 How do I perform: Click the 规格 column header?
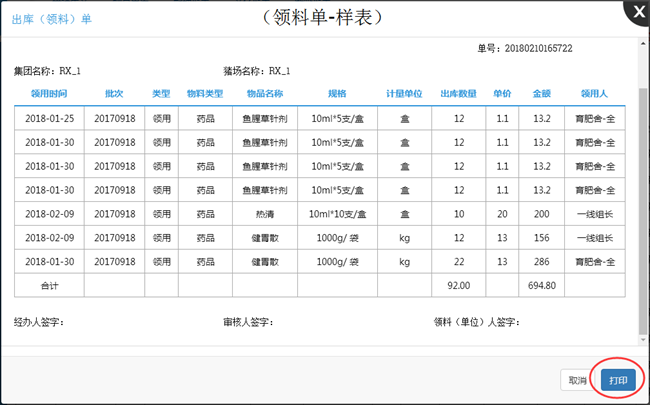337,93
